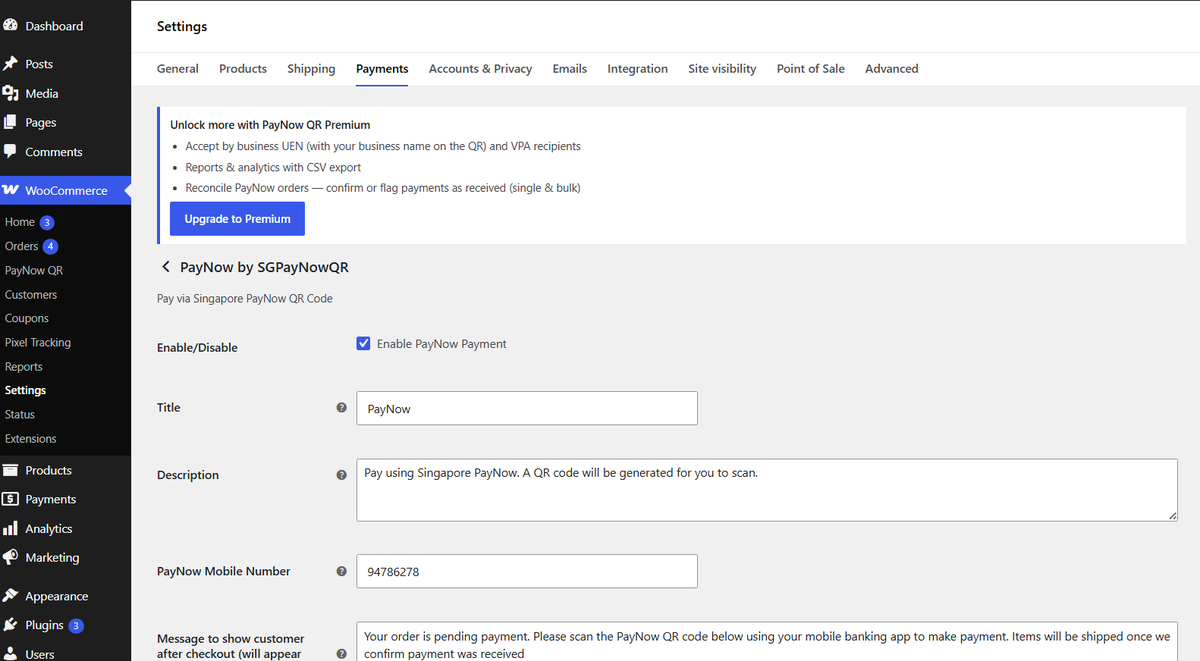Click the Users person icon
Viewport: 1200px width, 661px height.
10,654
